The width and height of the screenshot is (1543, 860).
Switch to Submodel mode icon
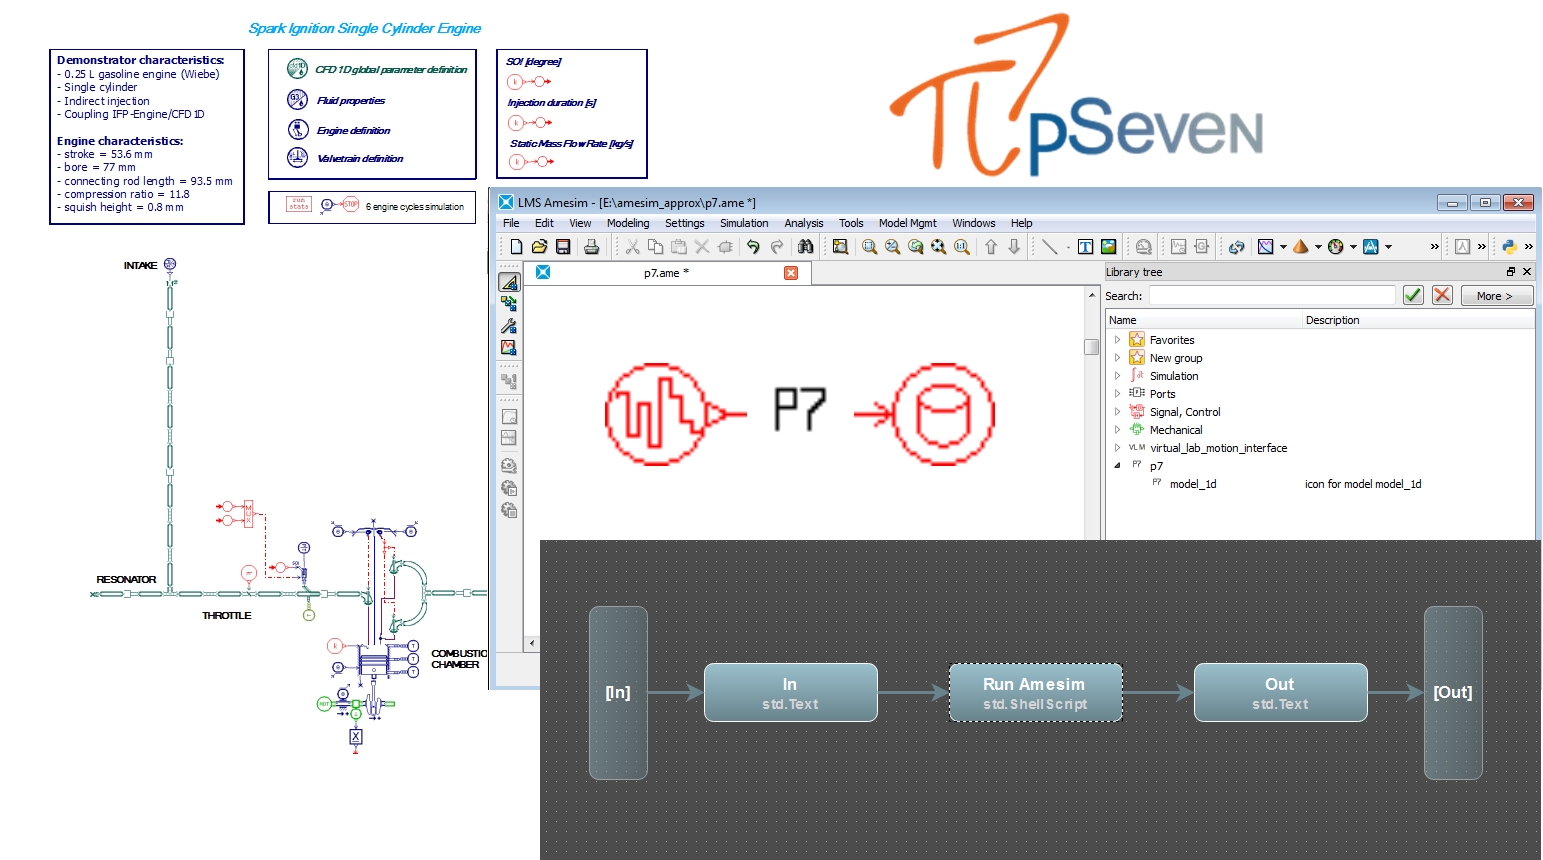pyautogui.click(x=509, y=304)
